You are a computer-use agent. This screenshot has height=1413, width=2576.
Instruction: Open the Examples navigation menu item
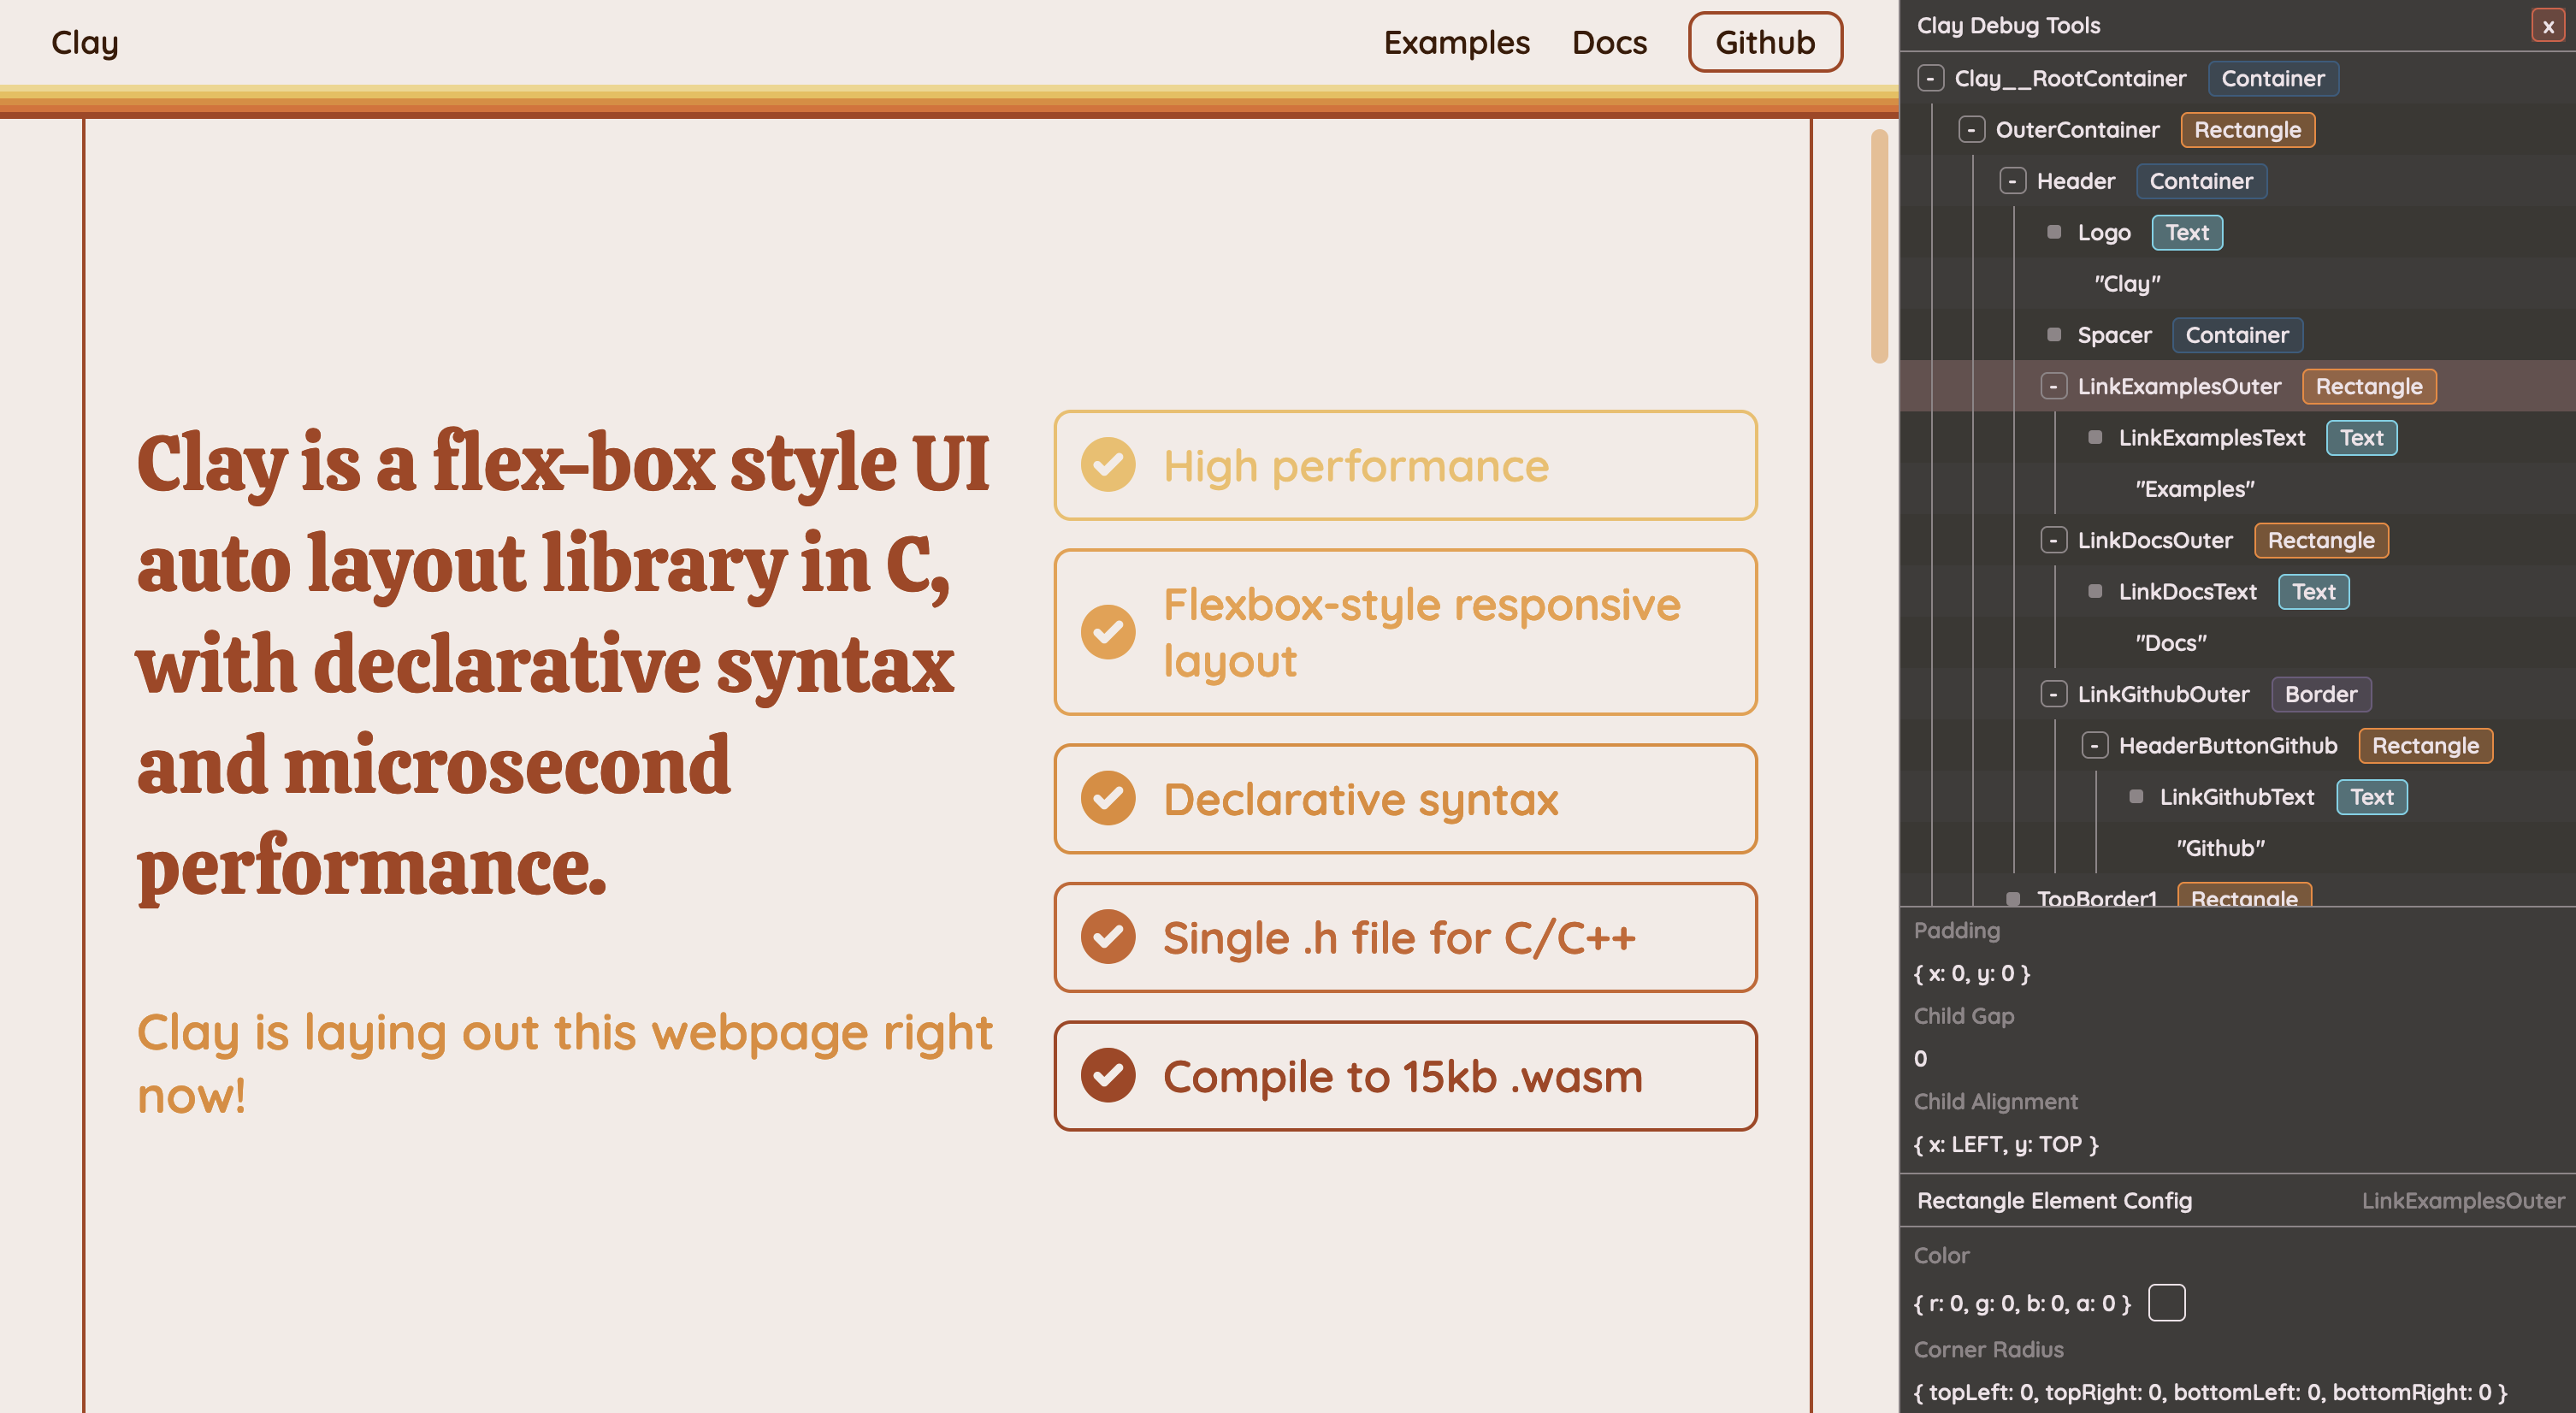(x=1456, y=42)
